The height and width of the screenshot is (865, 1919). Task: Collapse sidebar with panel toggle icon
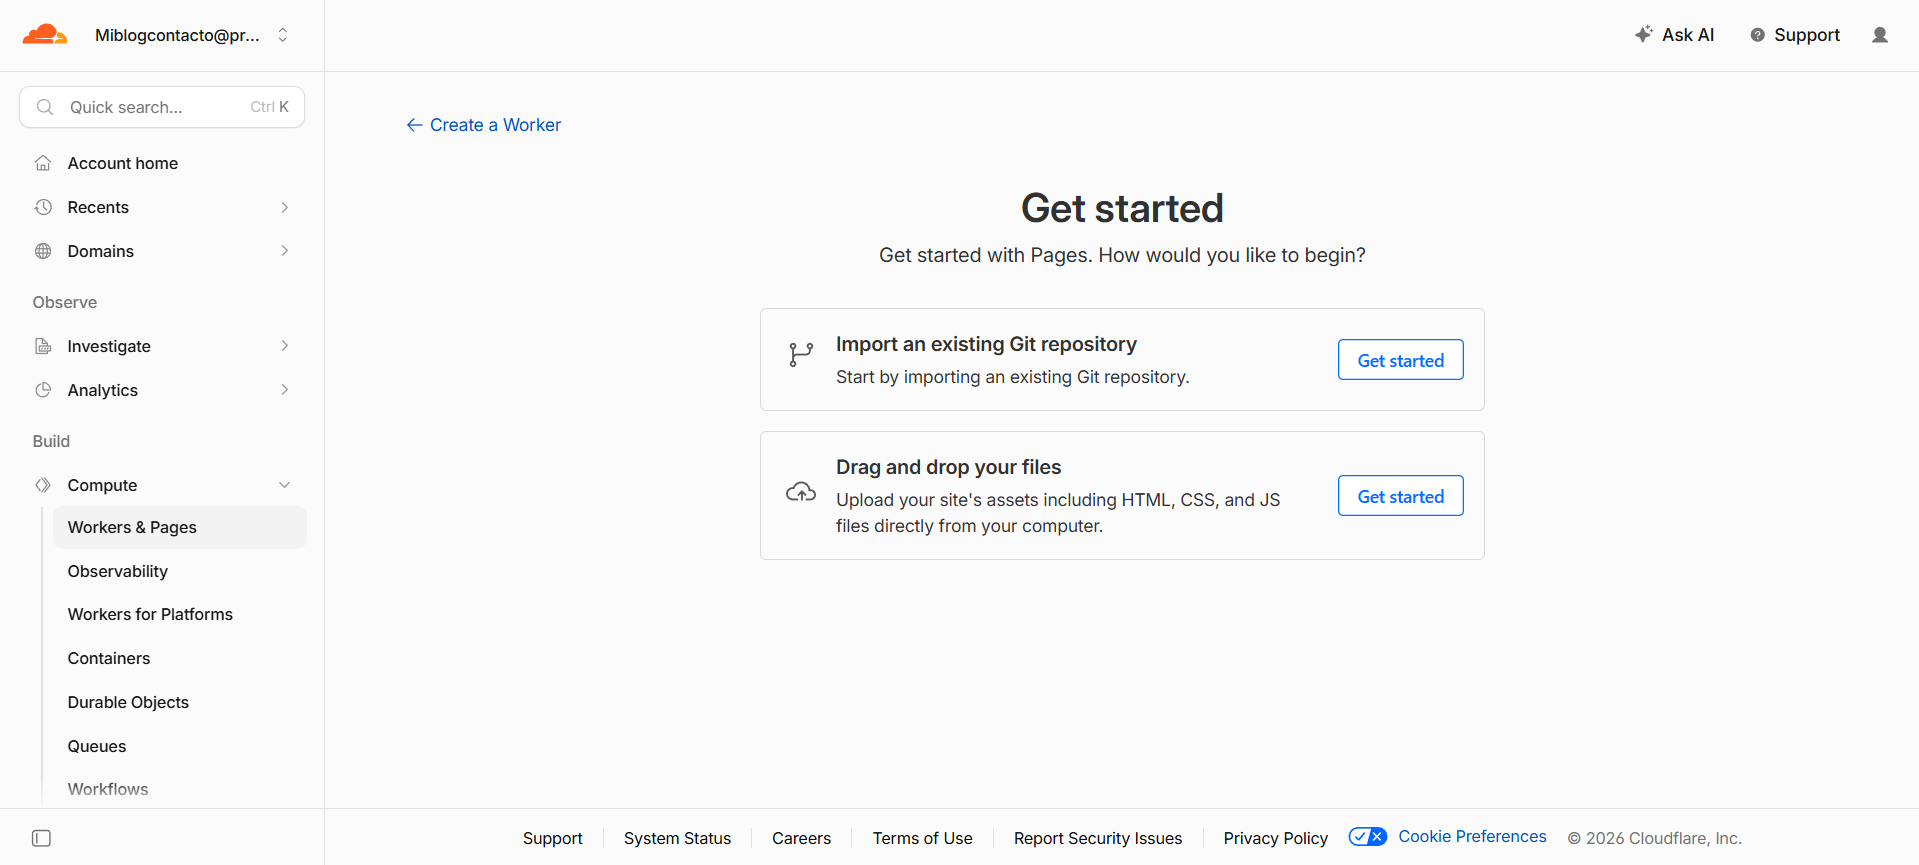41,838
